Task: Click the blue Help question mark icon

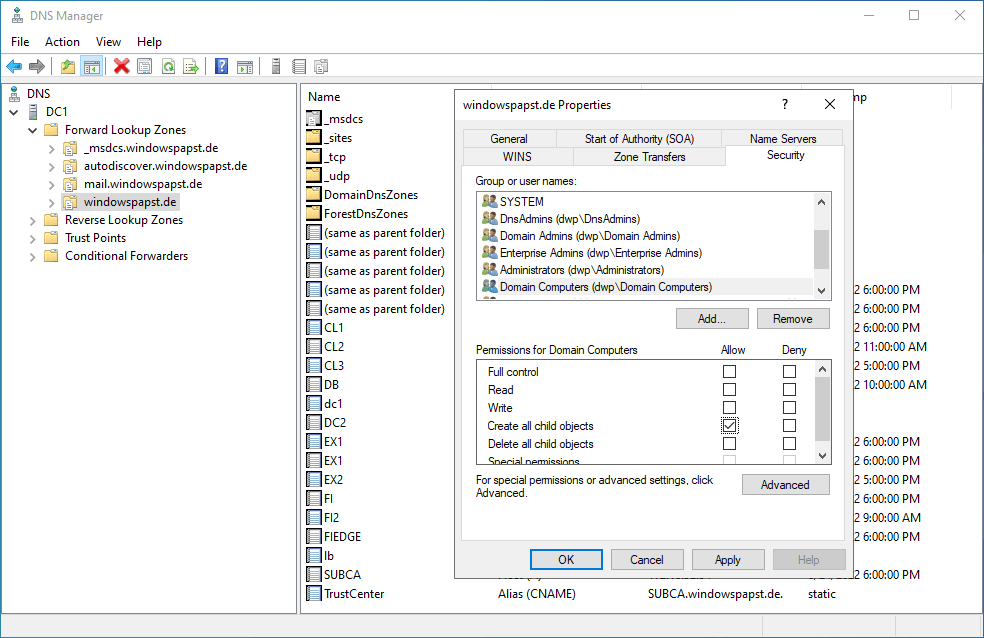Action: [x=221, y=67]
